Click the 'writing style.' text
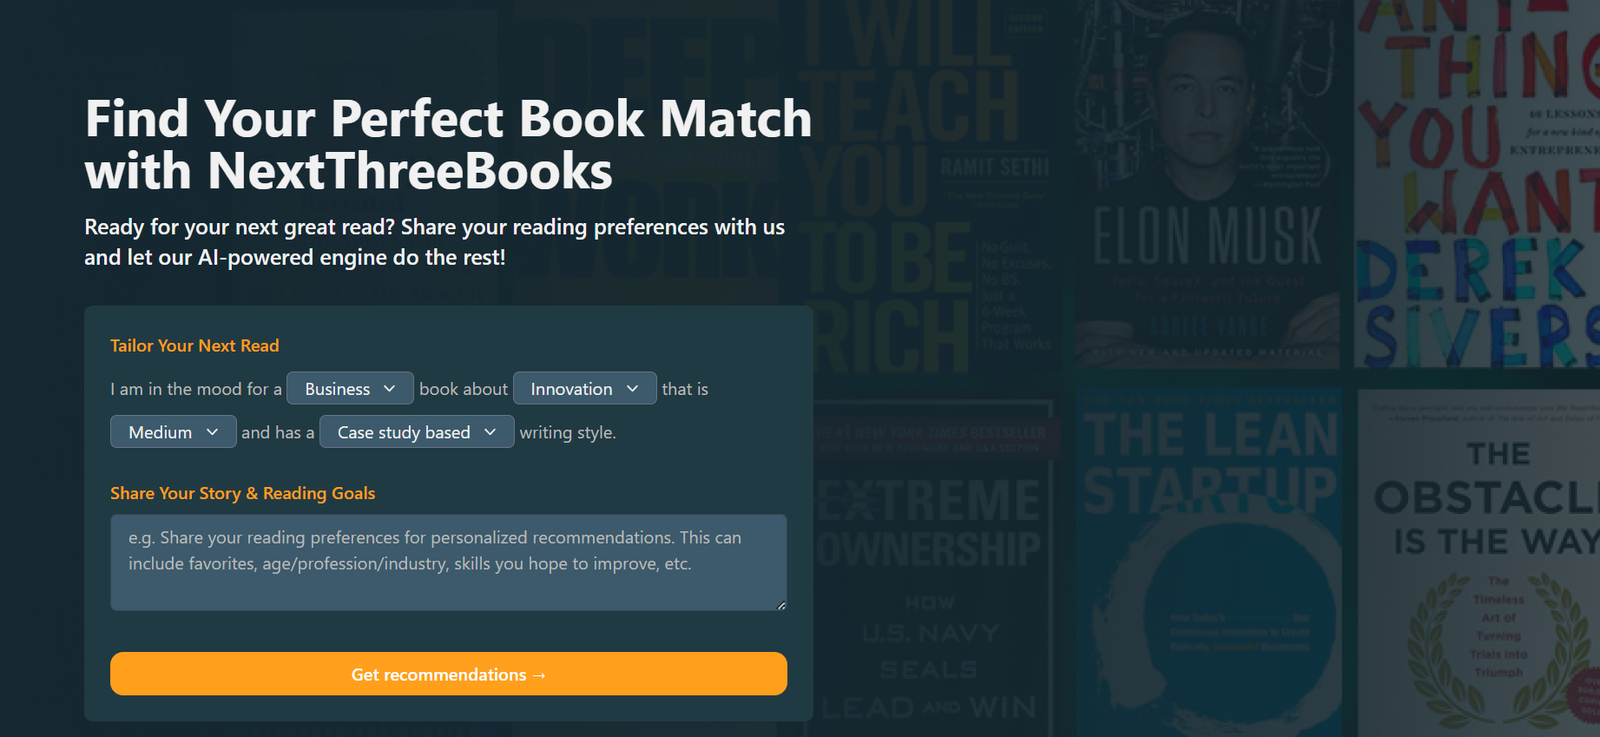1600x737 pixels. [567, 433]
